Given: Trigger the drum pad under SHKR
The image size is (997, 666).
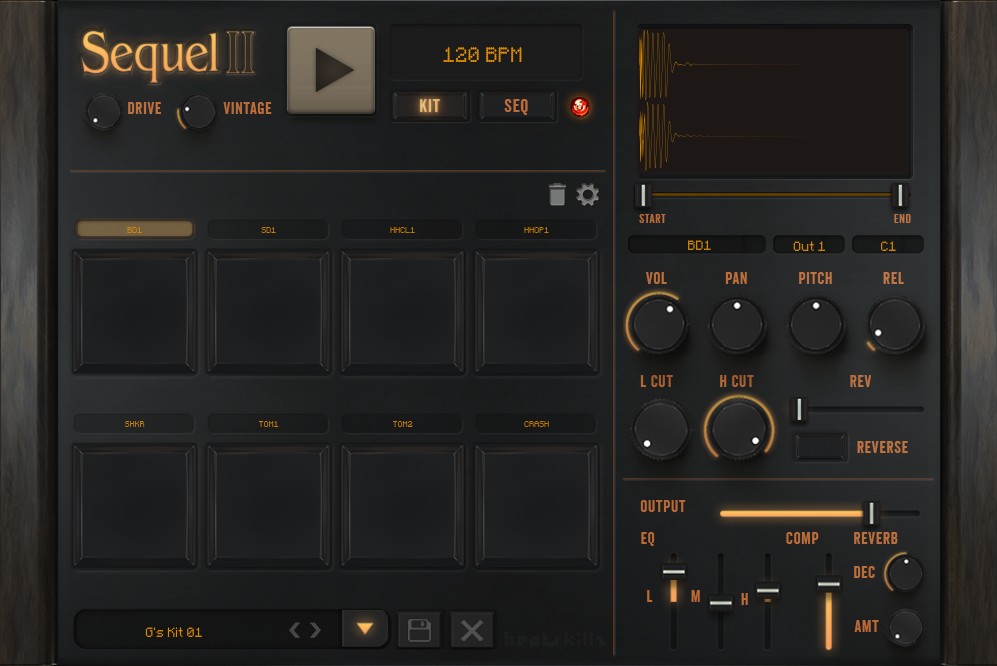Looking at the screenshot, I should click(x=135, y=505).
